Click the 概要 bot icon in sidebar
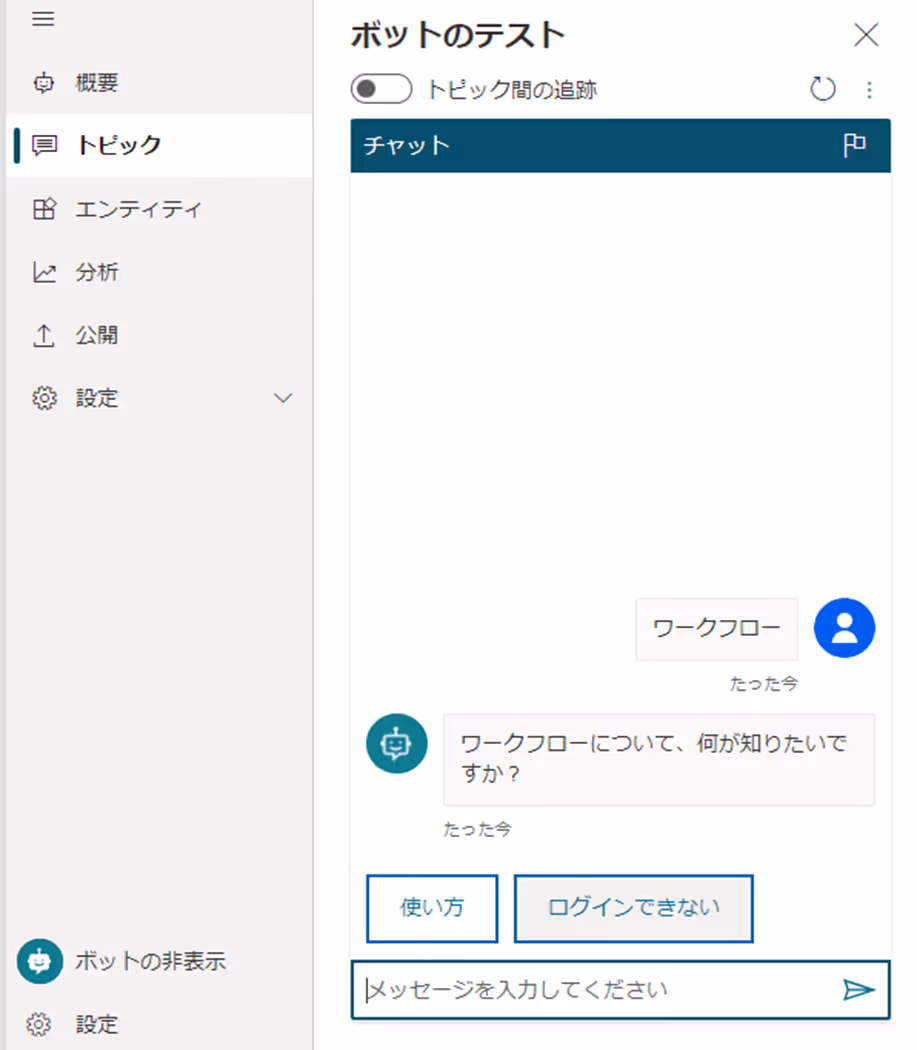The image size is (917, 1050). tap(44, 83)
